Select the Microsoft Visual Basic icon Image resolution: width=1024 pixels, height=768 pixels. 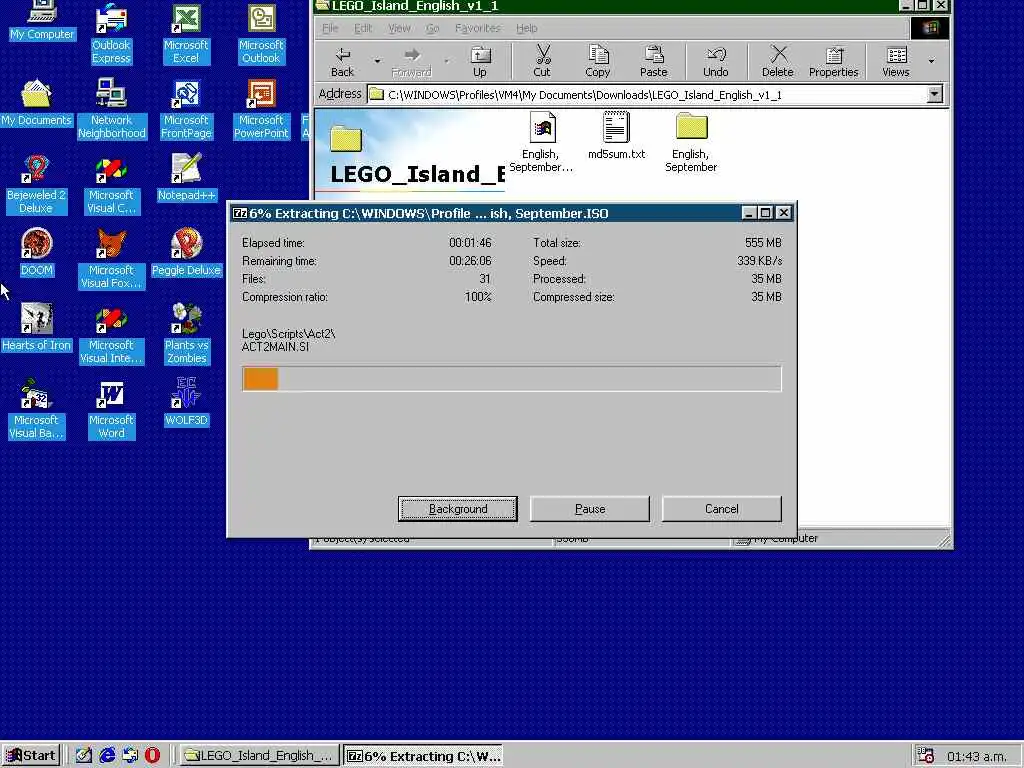tap(36, 409)
